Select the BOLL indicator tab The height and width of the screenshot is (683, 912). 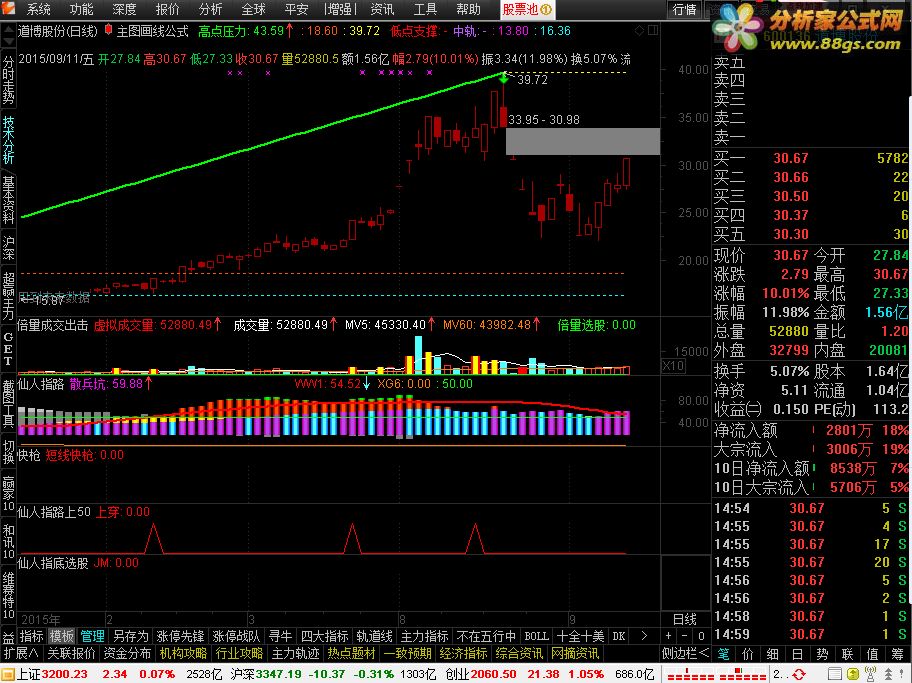point(536,636)
